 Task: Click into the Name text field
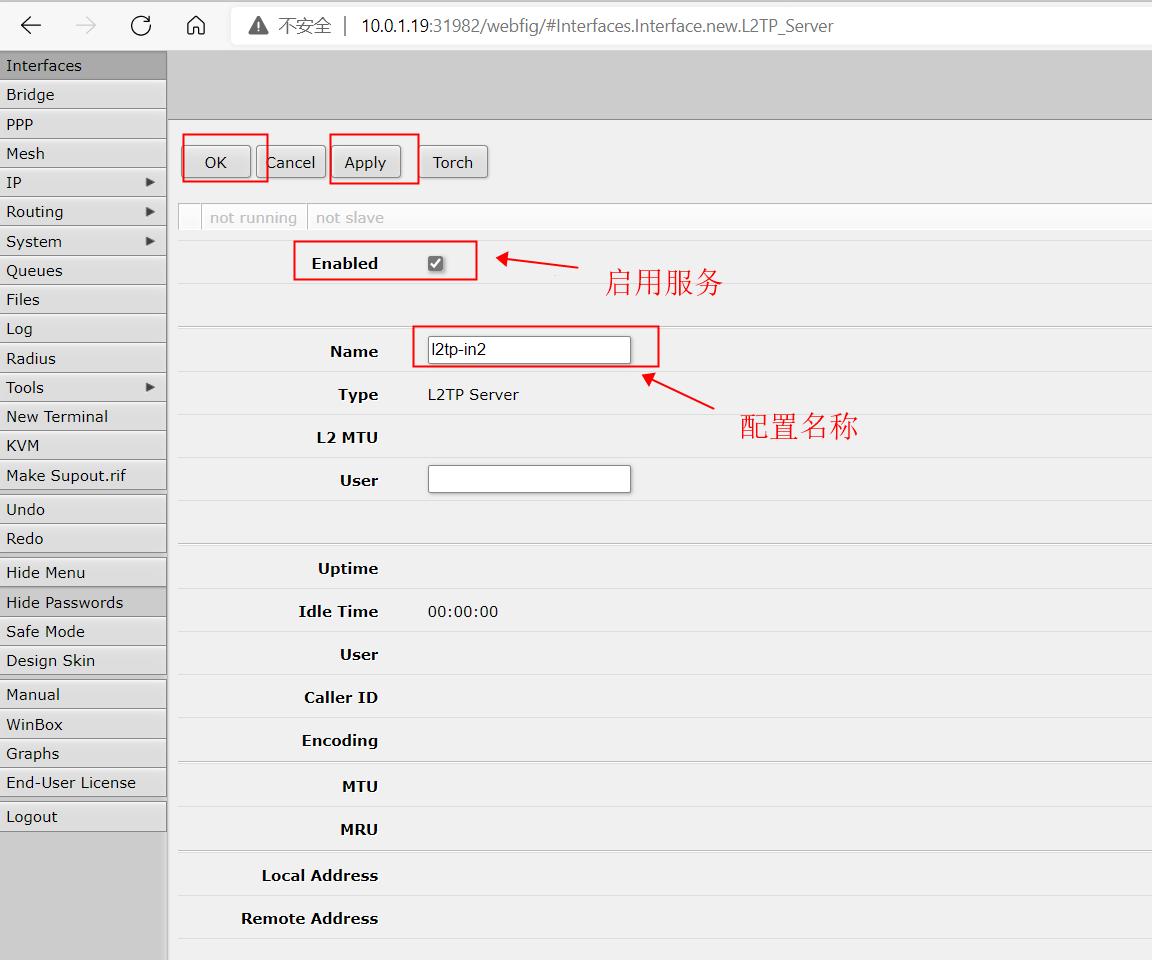(529, 350)
